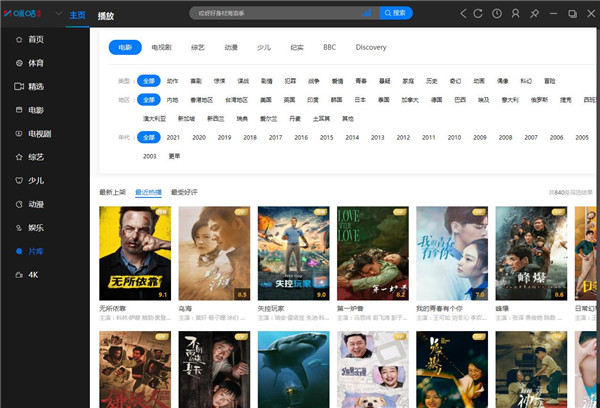600x408 pixels.
Task: Go to 精选 in the sidebar
Action: click(36, 86)
